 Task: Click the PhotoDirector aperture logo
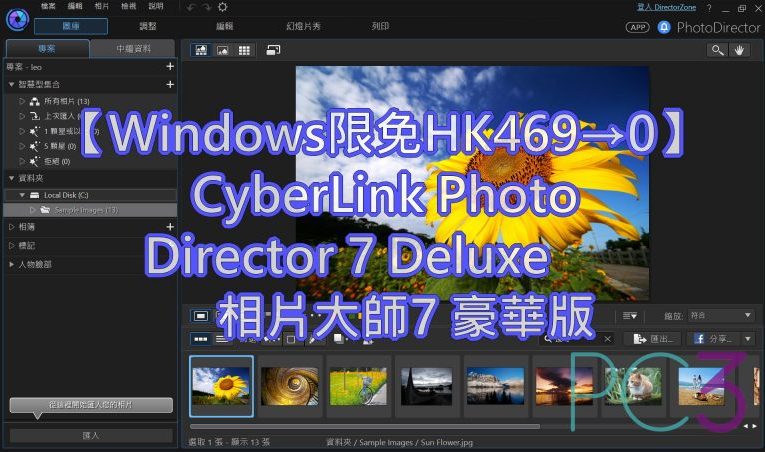[17, 20]
